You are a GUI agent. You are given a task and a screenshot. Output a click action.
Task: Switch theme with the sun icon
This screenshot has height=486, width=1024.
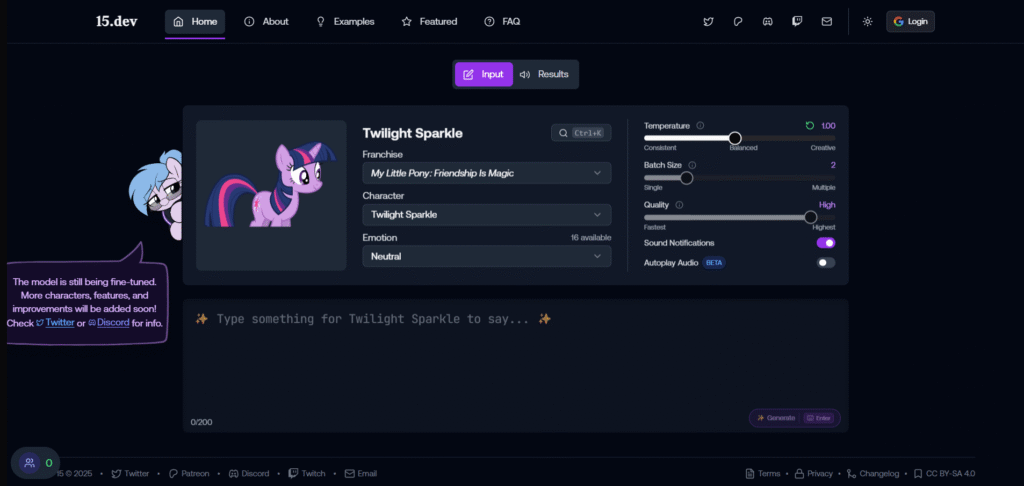tap(867, 21)
